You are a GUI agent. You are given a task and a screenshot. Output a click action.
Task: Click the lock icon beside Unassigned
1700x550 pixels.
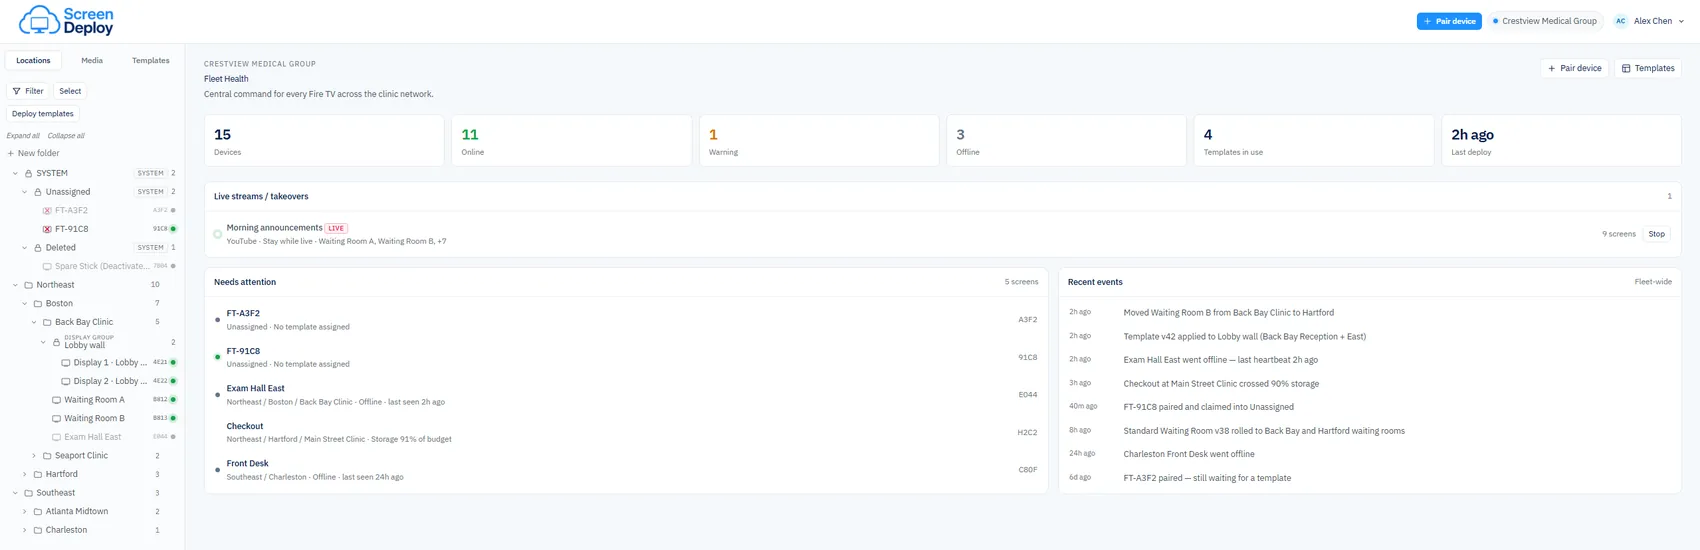point(37,192)
